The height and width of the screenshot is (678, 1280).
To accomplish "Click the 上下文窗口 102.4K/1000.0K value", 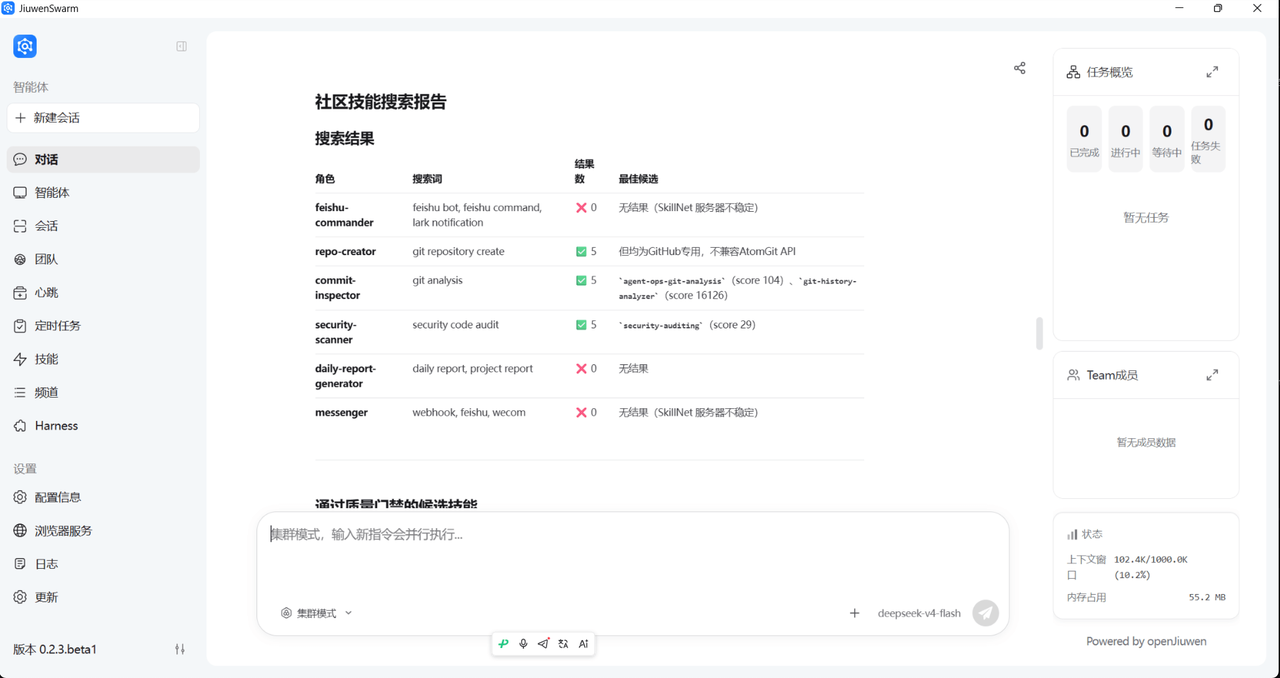I will [1151, 567].
